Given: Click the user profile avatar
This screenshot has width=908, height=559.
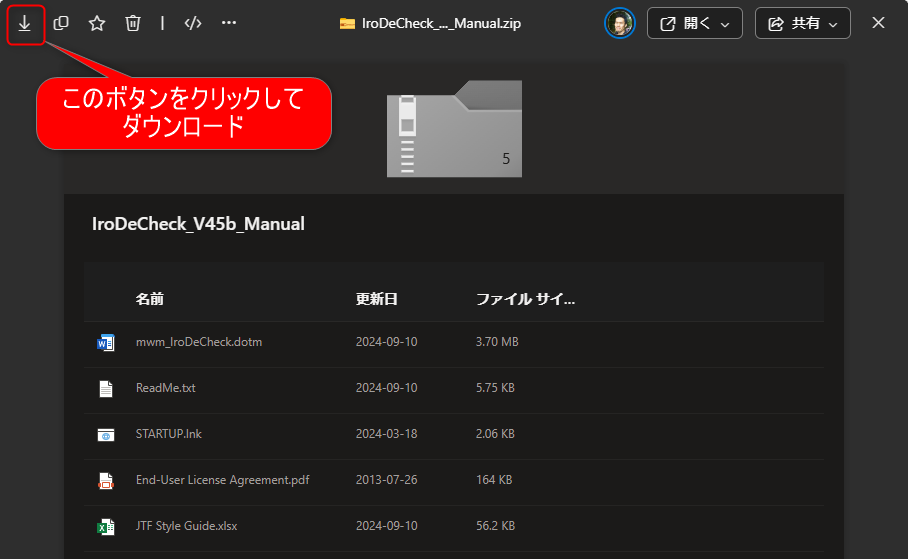Looking at the screenshot, I should click(x=620, y=23).
